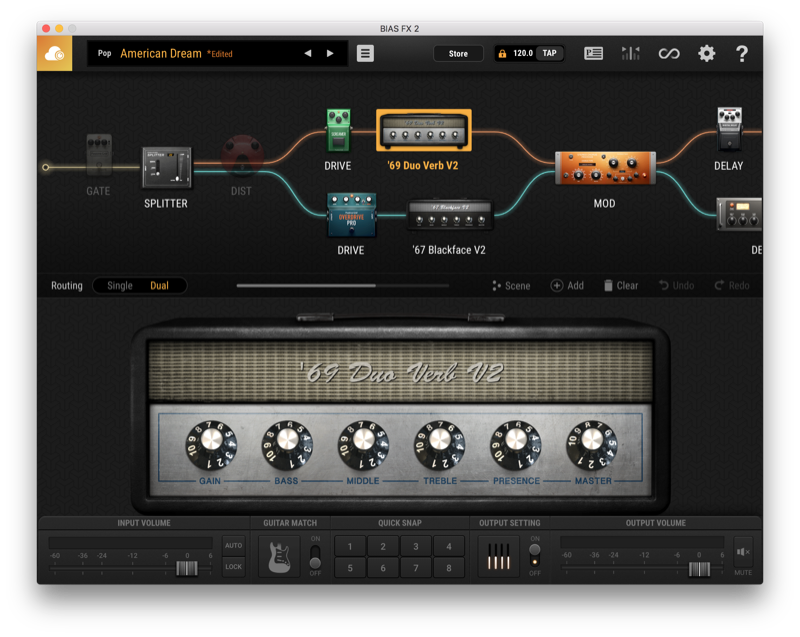Select the green Screamer DRIVE pedal
This screenshot has height=637, width=800.
tap(338, 131)
